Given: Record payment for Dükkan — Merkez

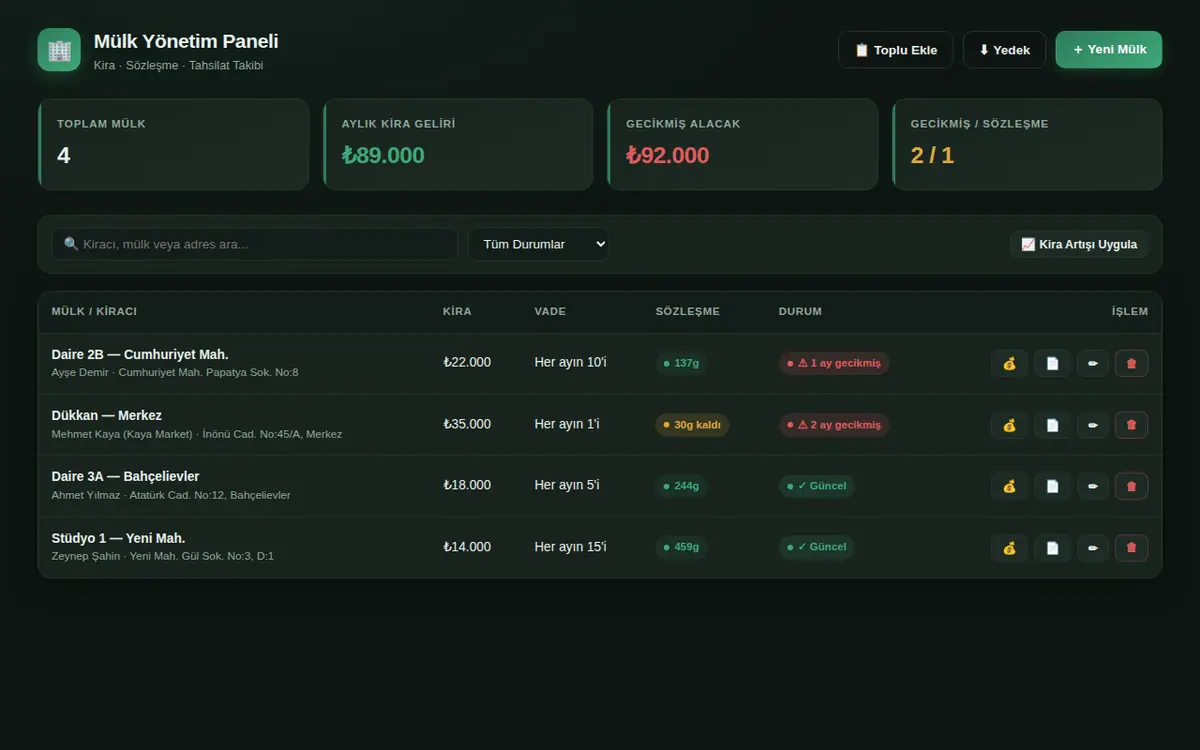Looking at the screenshot, I should click(x=1009, y=425).
